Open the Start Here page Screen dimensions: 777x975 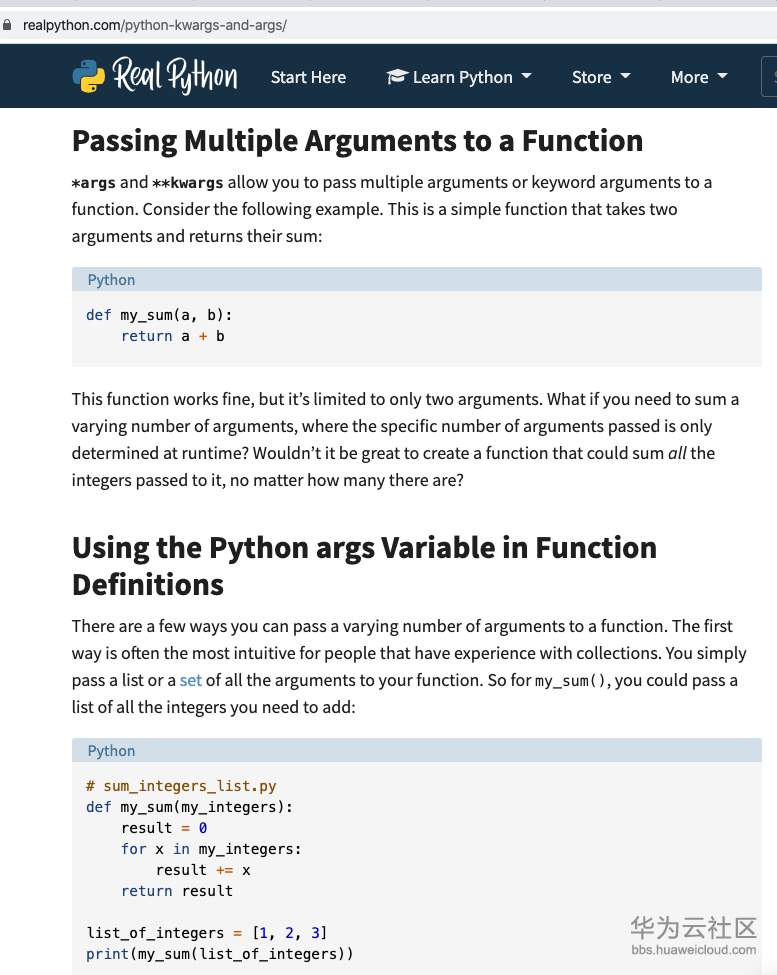308,77
